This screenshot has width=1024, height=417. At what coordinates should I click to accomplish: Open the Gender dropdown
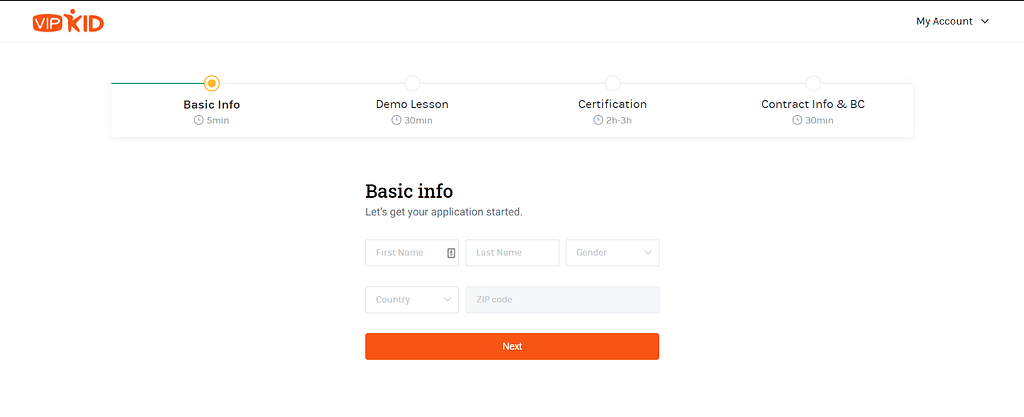coord(612,253)
